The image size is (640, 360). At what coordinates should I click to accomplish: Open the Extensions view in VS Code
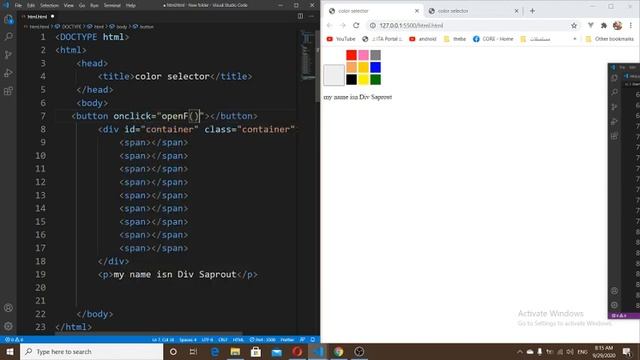(8, 91)
